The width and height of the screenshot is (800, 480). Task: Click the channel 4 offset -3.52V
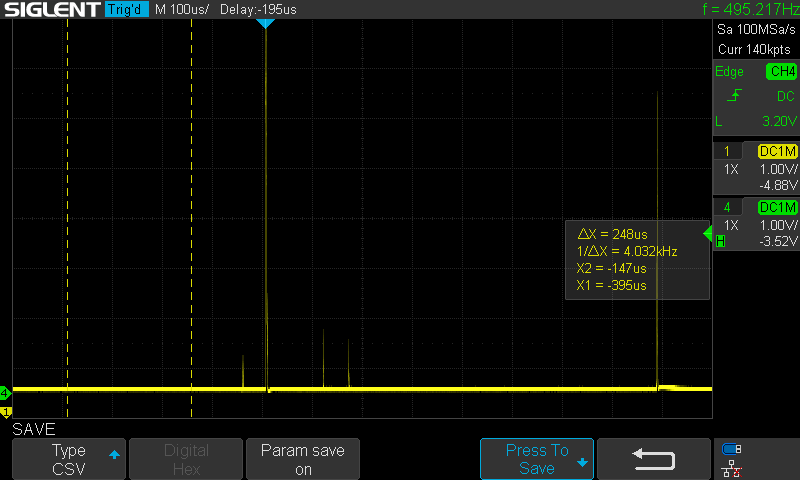coord(778,241)
